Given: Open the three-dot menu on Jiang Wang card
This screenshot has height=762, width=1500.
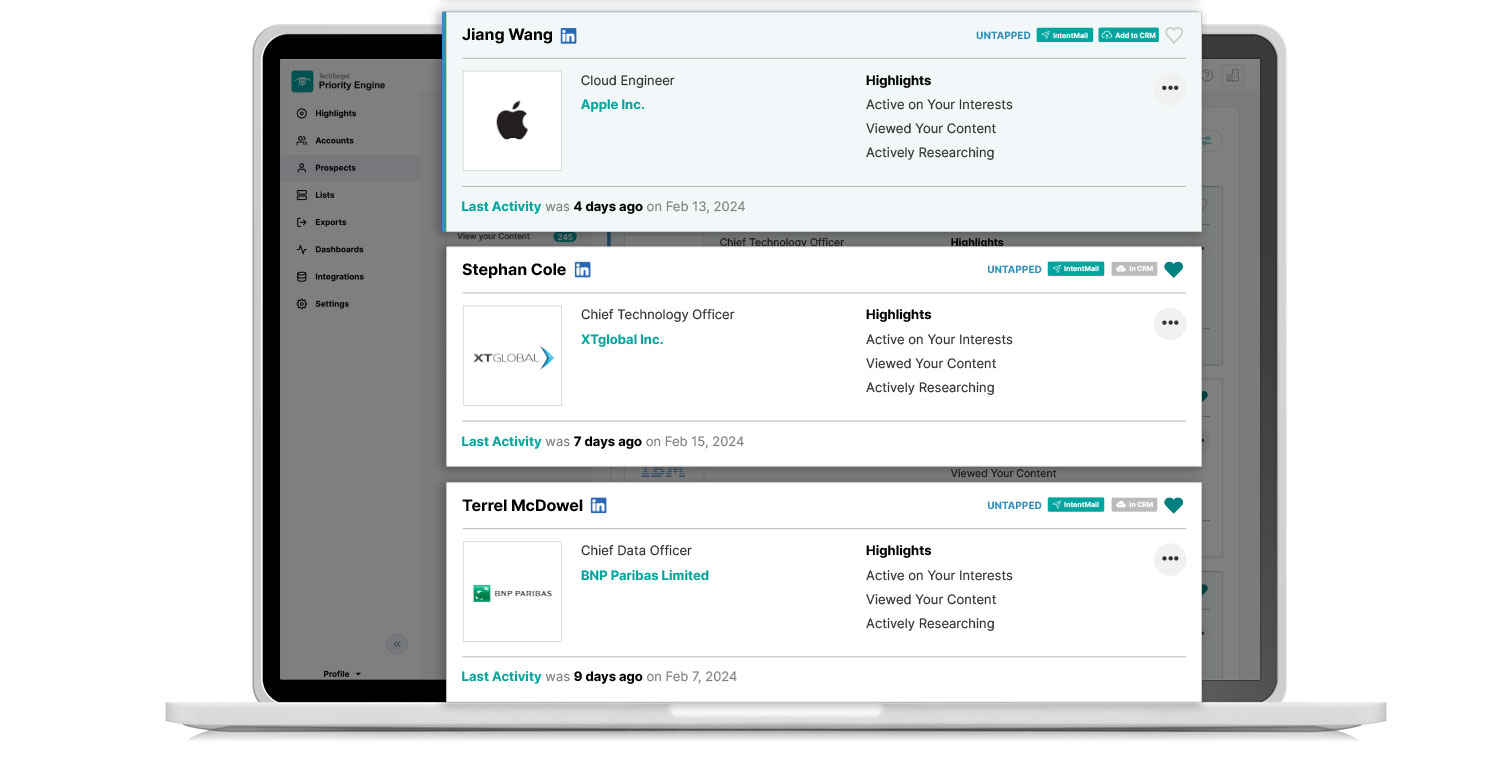Looking at the screenshot, I should 1170,88.
